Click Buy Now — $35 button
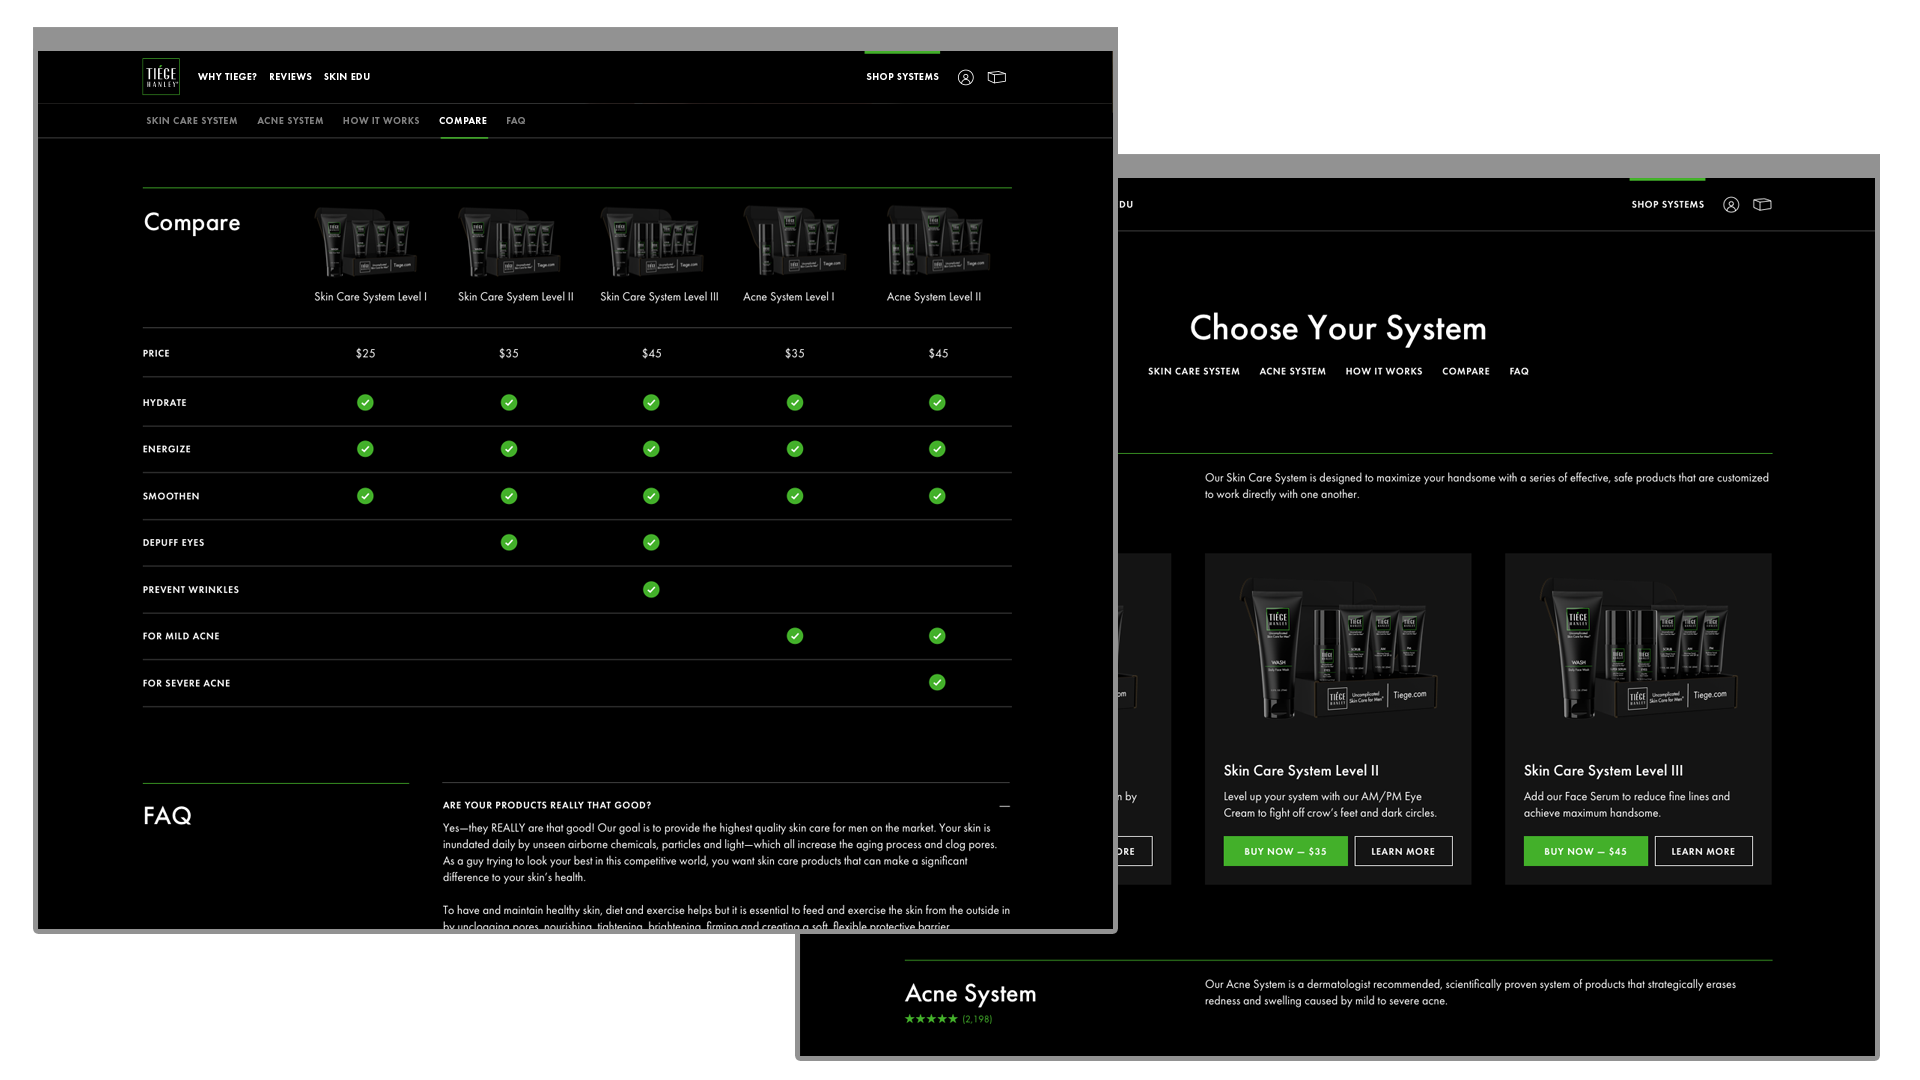Screen dimensions: 1920x1080 [x=1285, y=851]
